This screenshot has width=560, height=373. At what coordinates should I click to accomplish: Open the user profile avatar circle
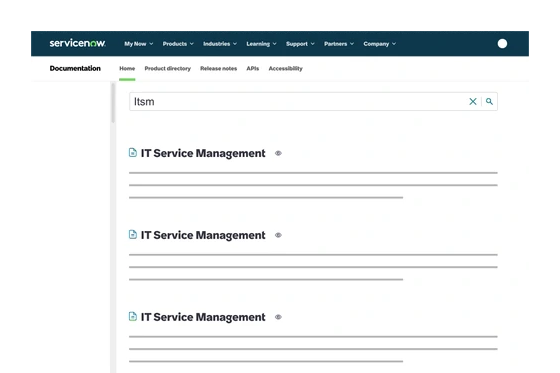tap(502, 44)
